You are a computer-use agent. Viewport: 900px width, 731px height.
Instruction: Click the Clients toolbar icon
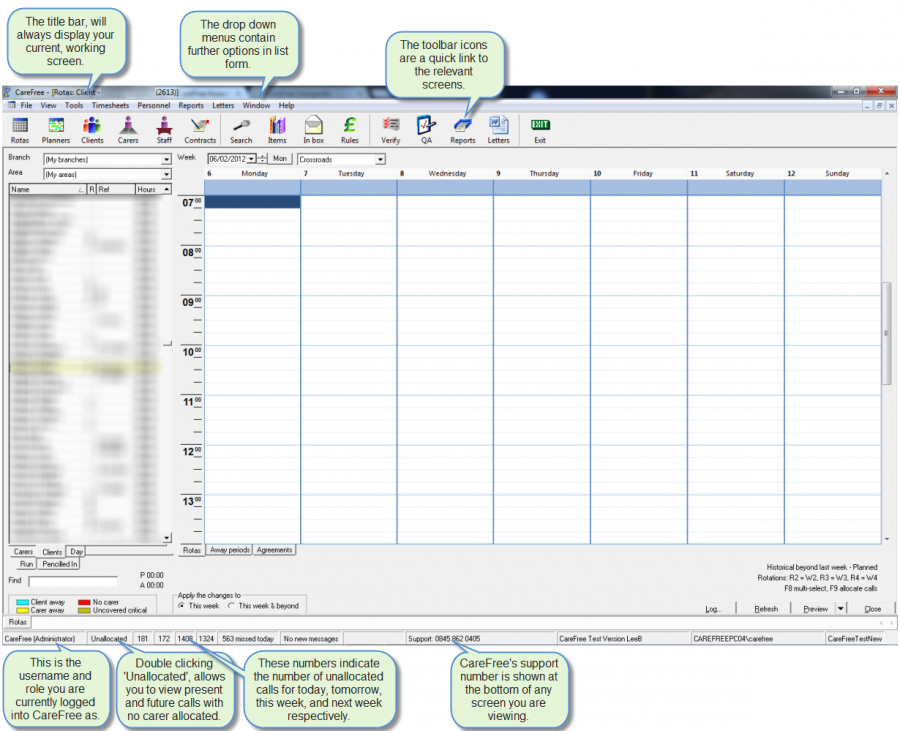click(x=92, y=128)
